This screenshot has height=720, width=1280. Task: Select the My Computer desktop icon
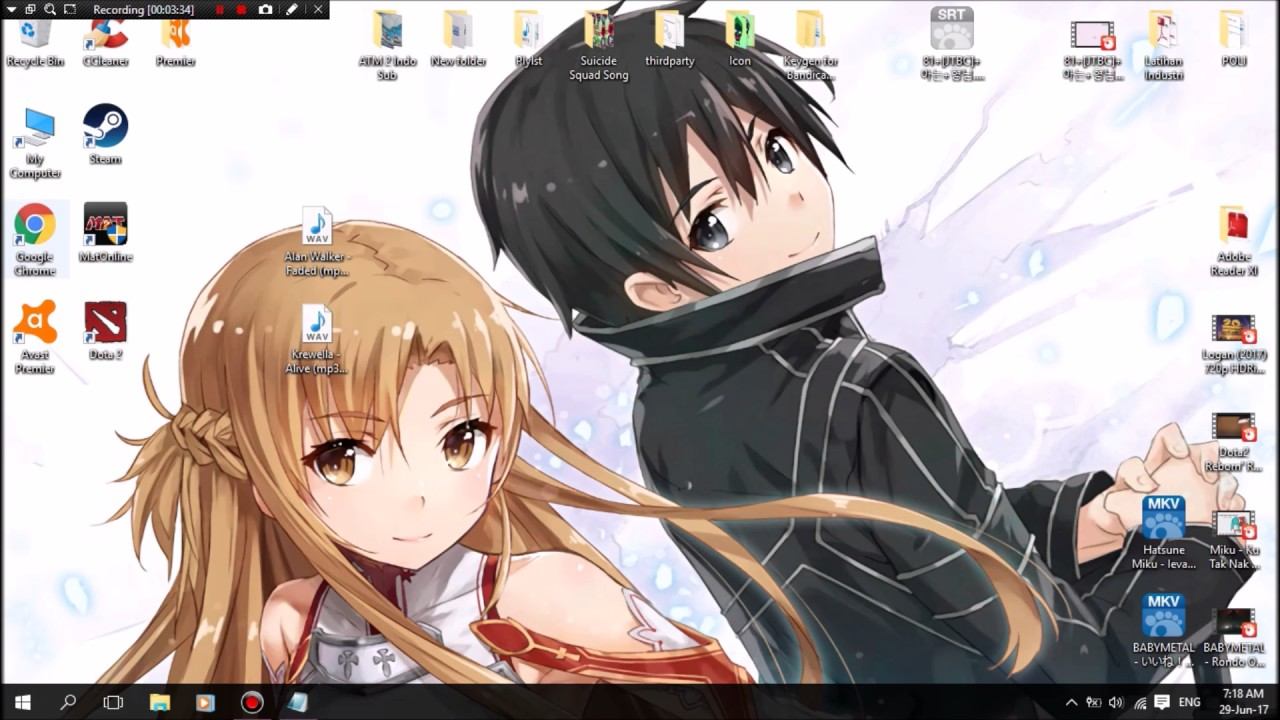35,143
